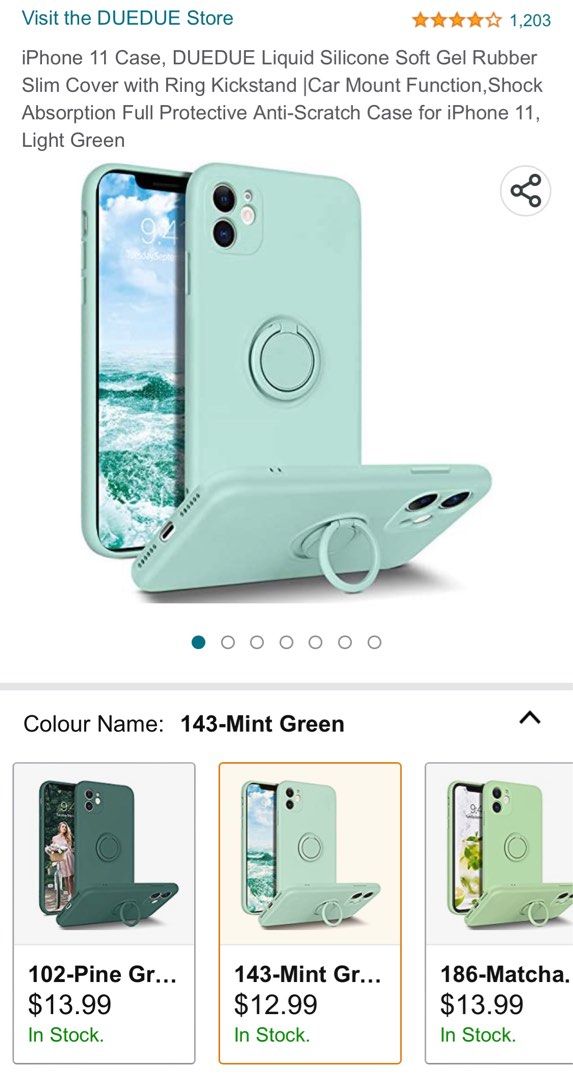Choose the 186-Matcha colour option

pyautogui.click(x=499, y=913)
